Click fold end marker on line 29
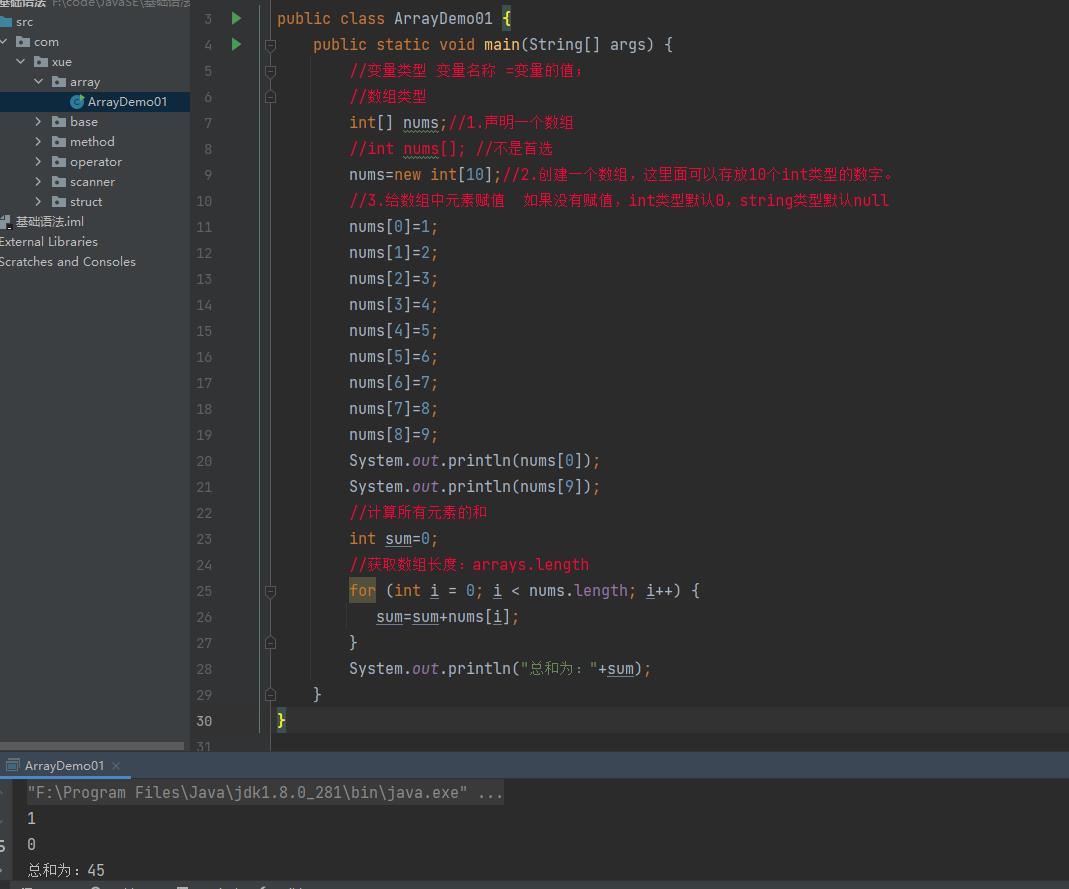Image resolution: width=1069 pixels, height=889 pixels. 270,695
